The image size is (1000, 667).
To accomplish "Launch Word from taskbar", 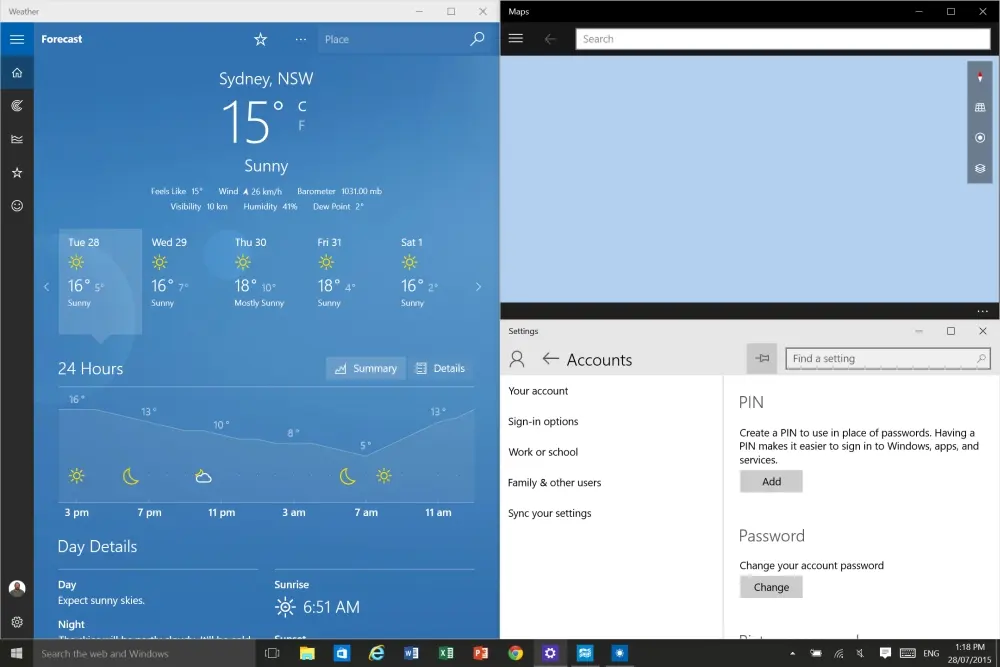I will tap(411, 653).
